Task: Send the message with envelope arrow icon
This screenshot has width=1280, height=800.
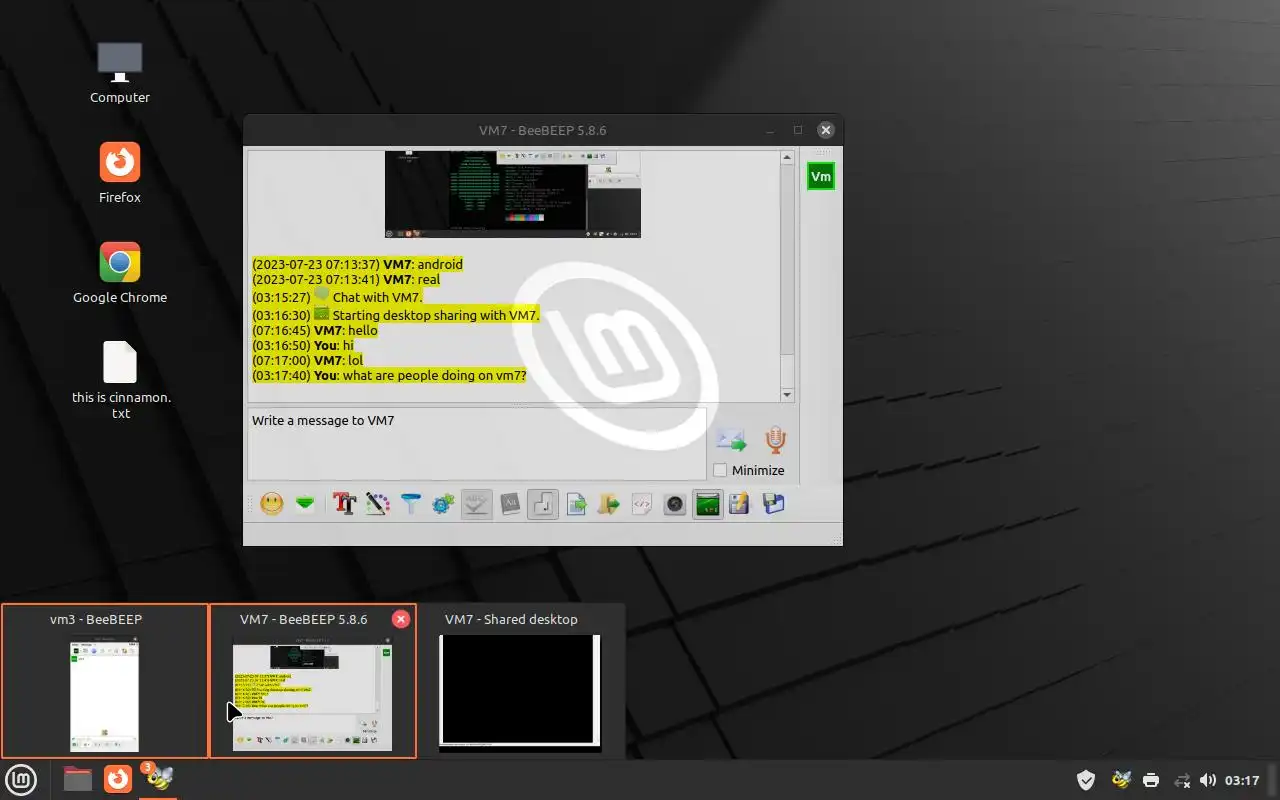Action: [731, 440]
